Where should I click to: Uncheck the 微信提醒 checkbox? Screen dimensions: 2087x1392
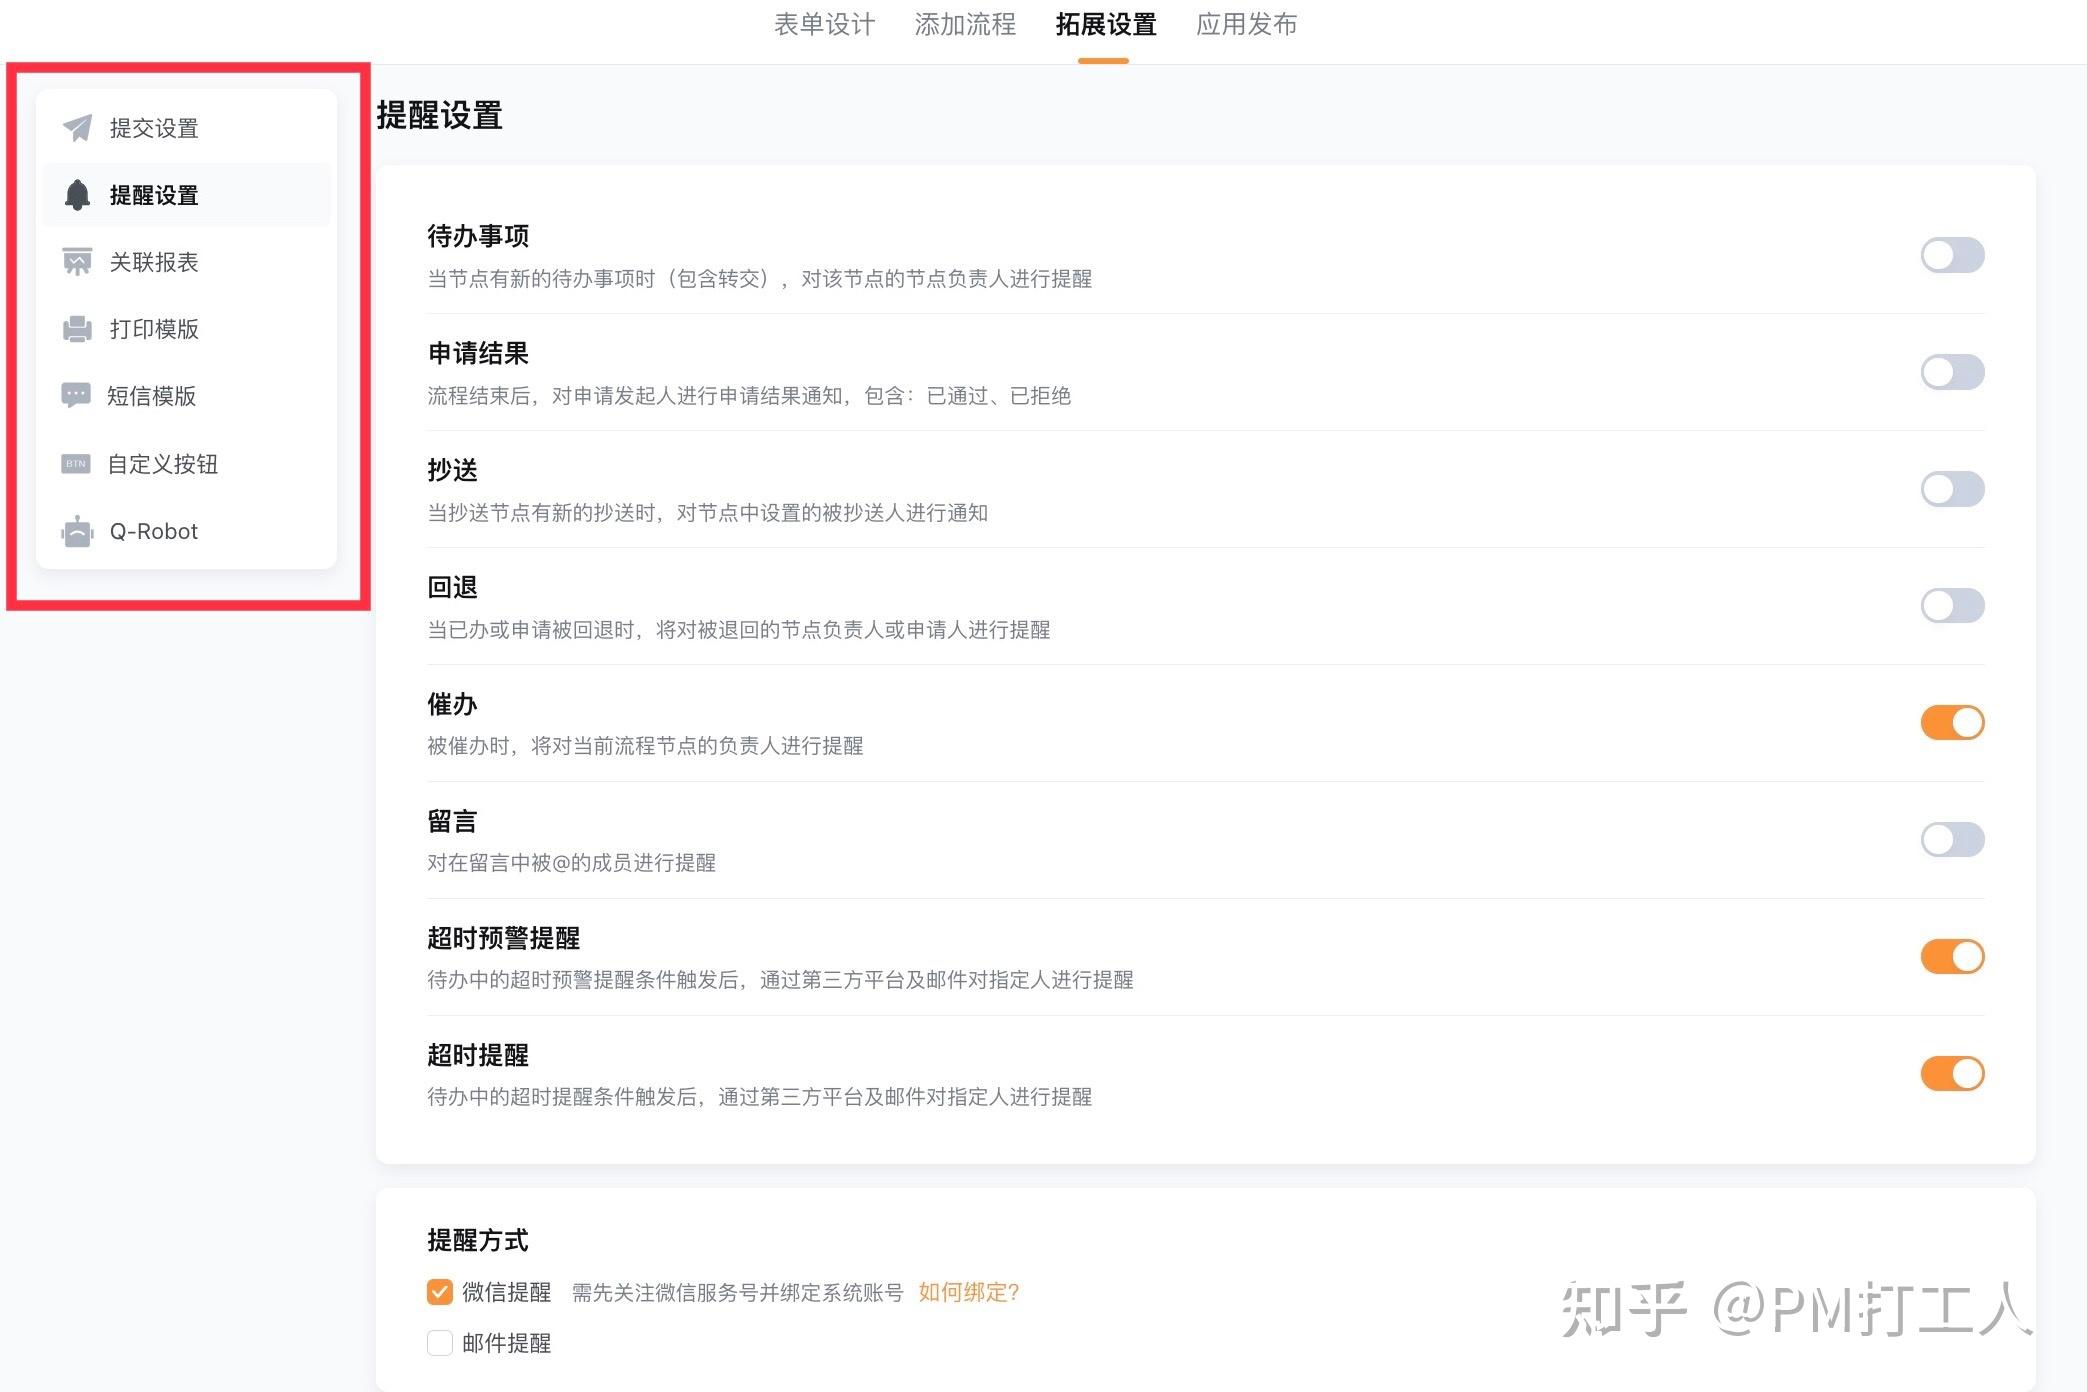[x=440, y=1292]
